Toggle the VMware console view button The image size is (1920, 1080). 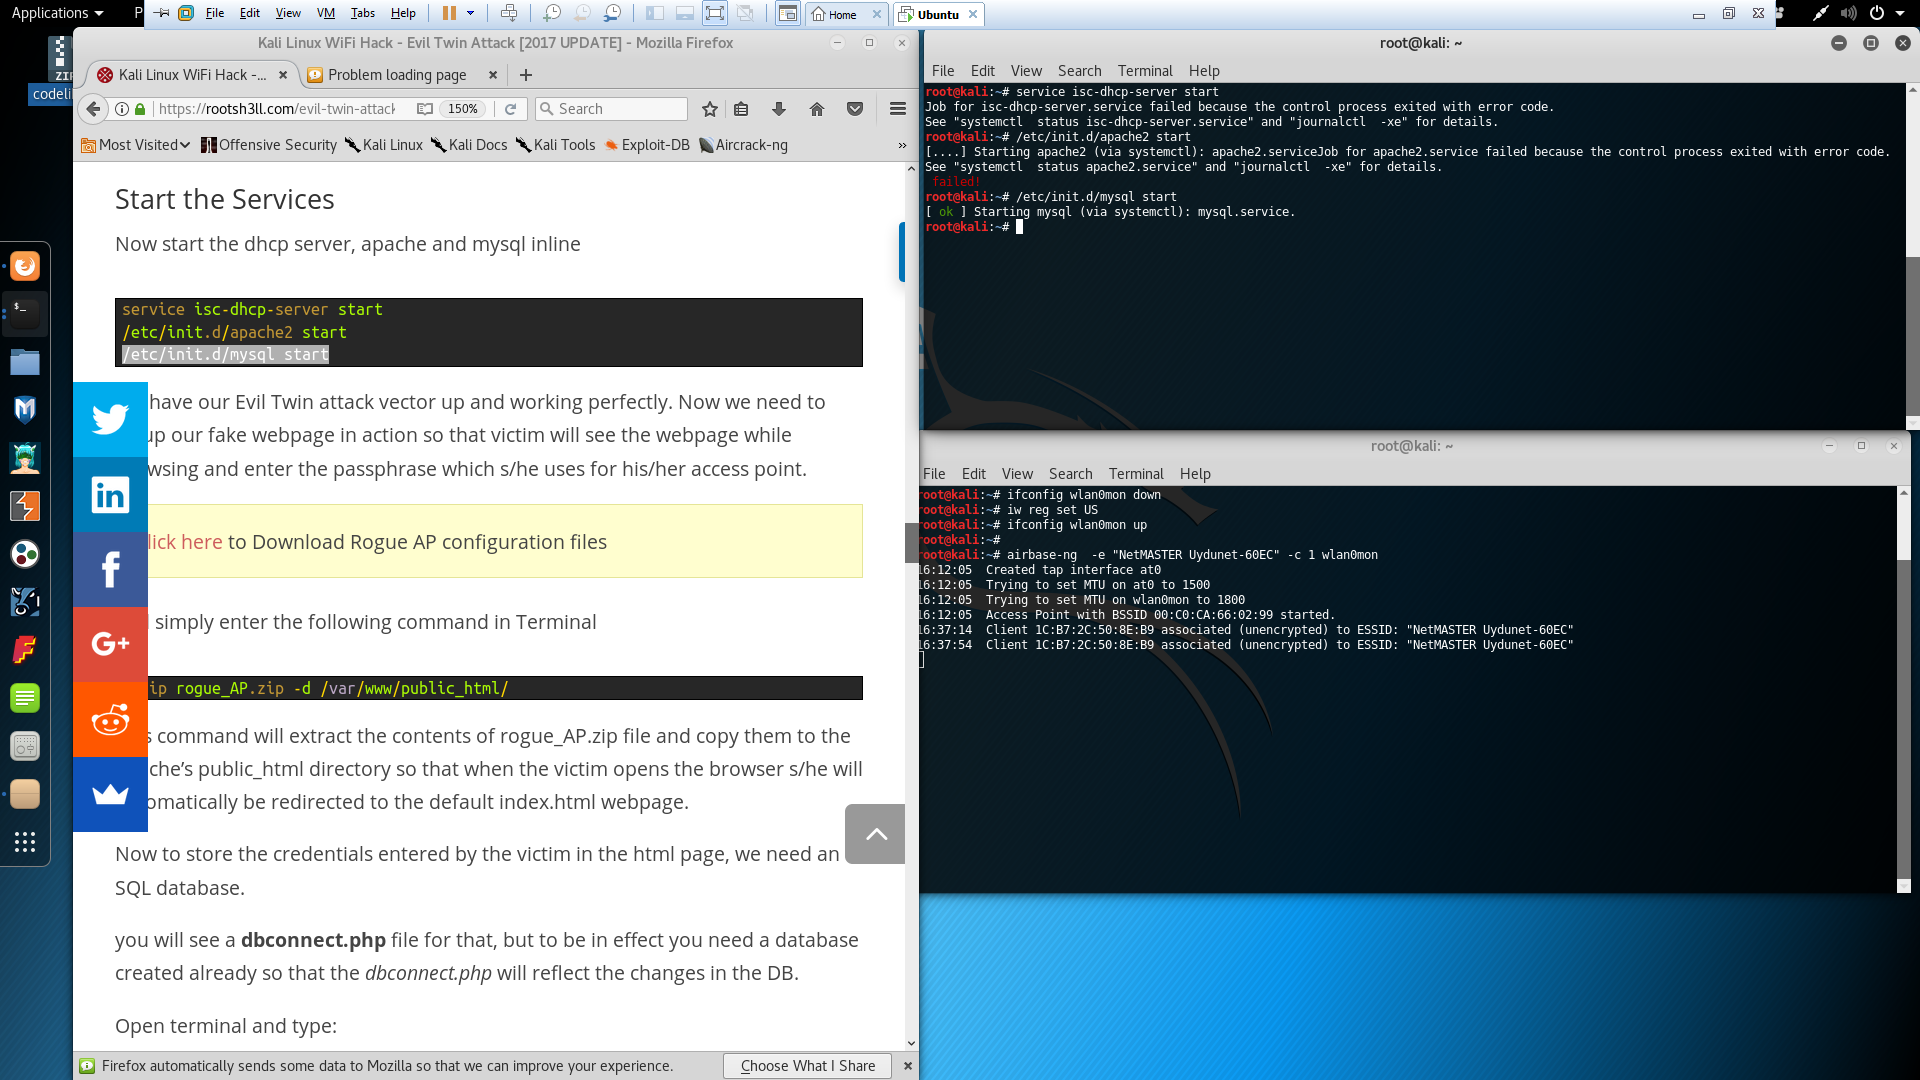click(788, 13)
